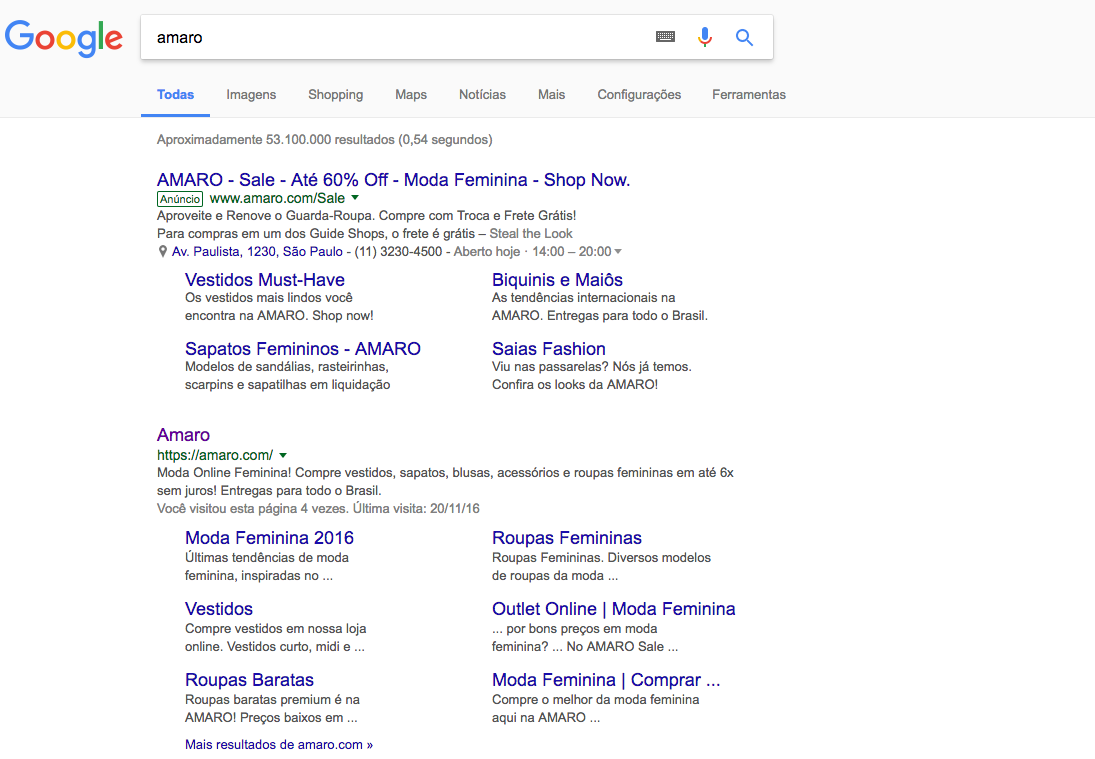
Task: Open Configurações menu
Action: [x=639, y=94]
